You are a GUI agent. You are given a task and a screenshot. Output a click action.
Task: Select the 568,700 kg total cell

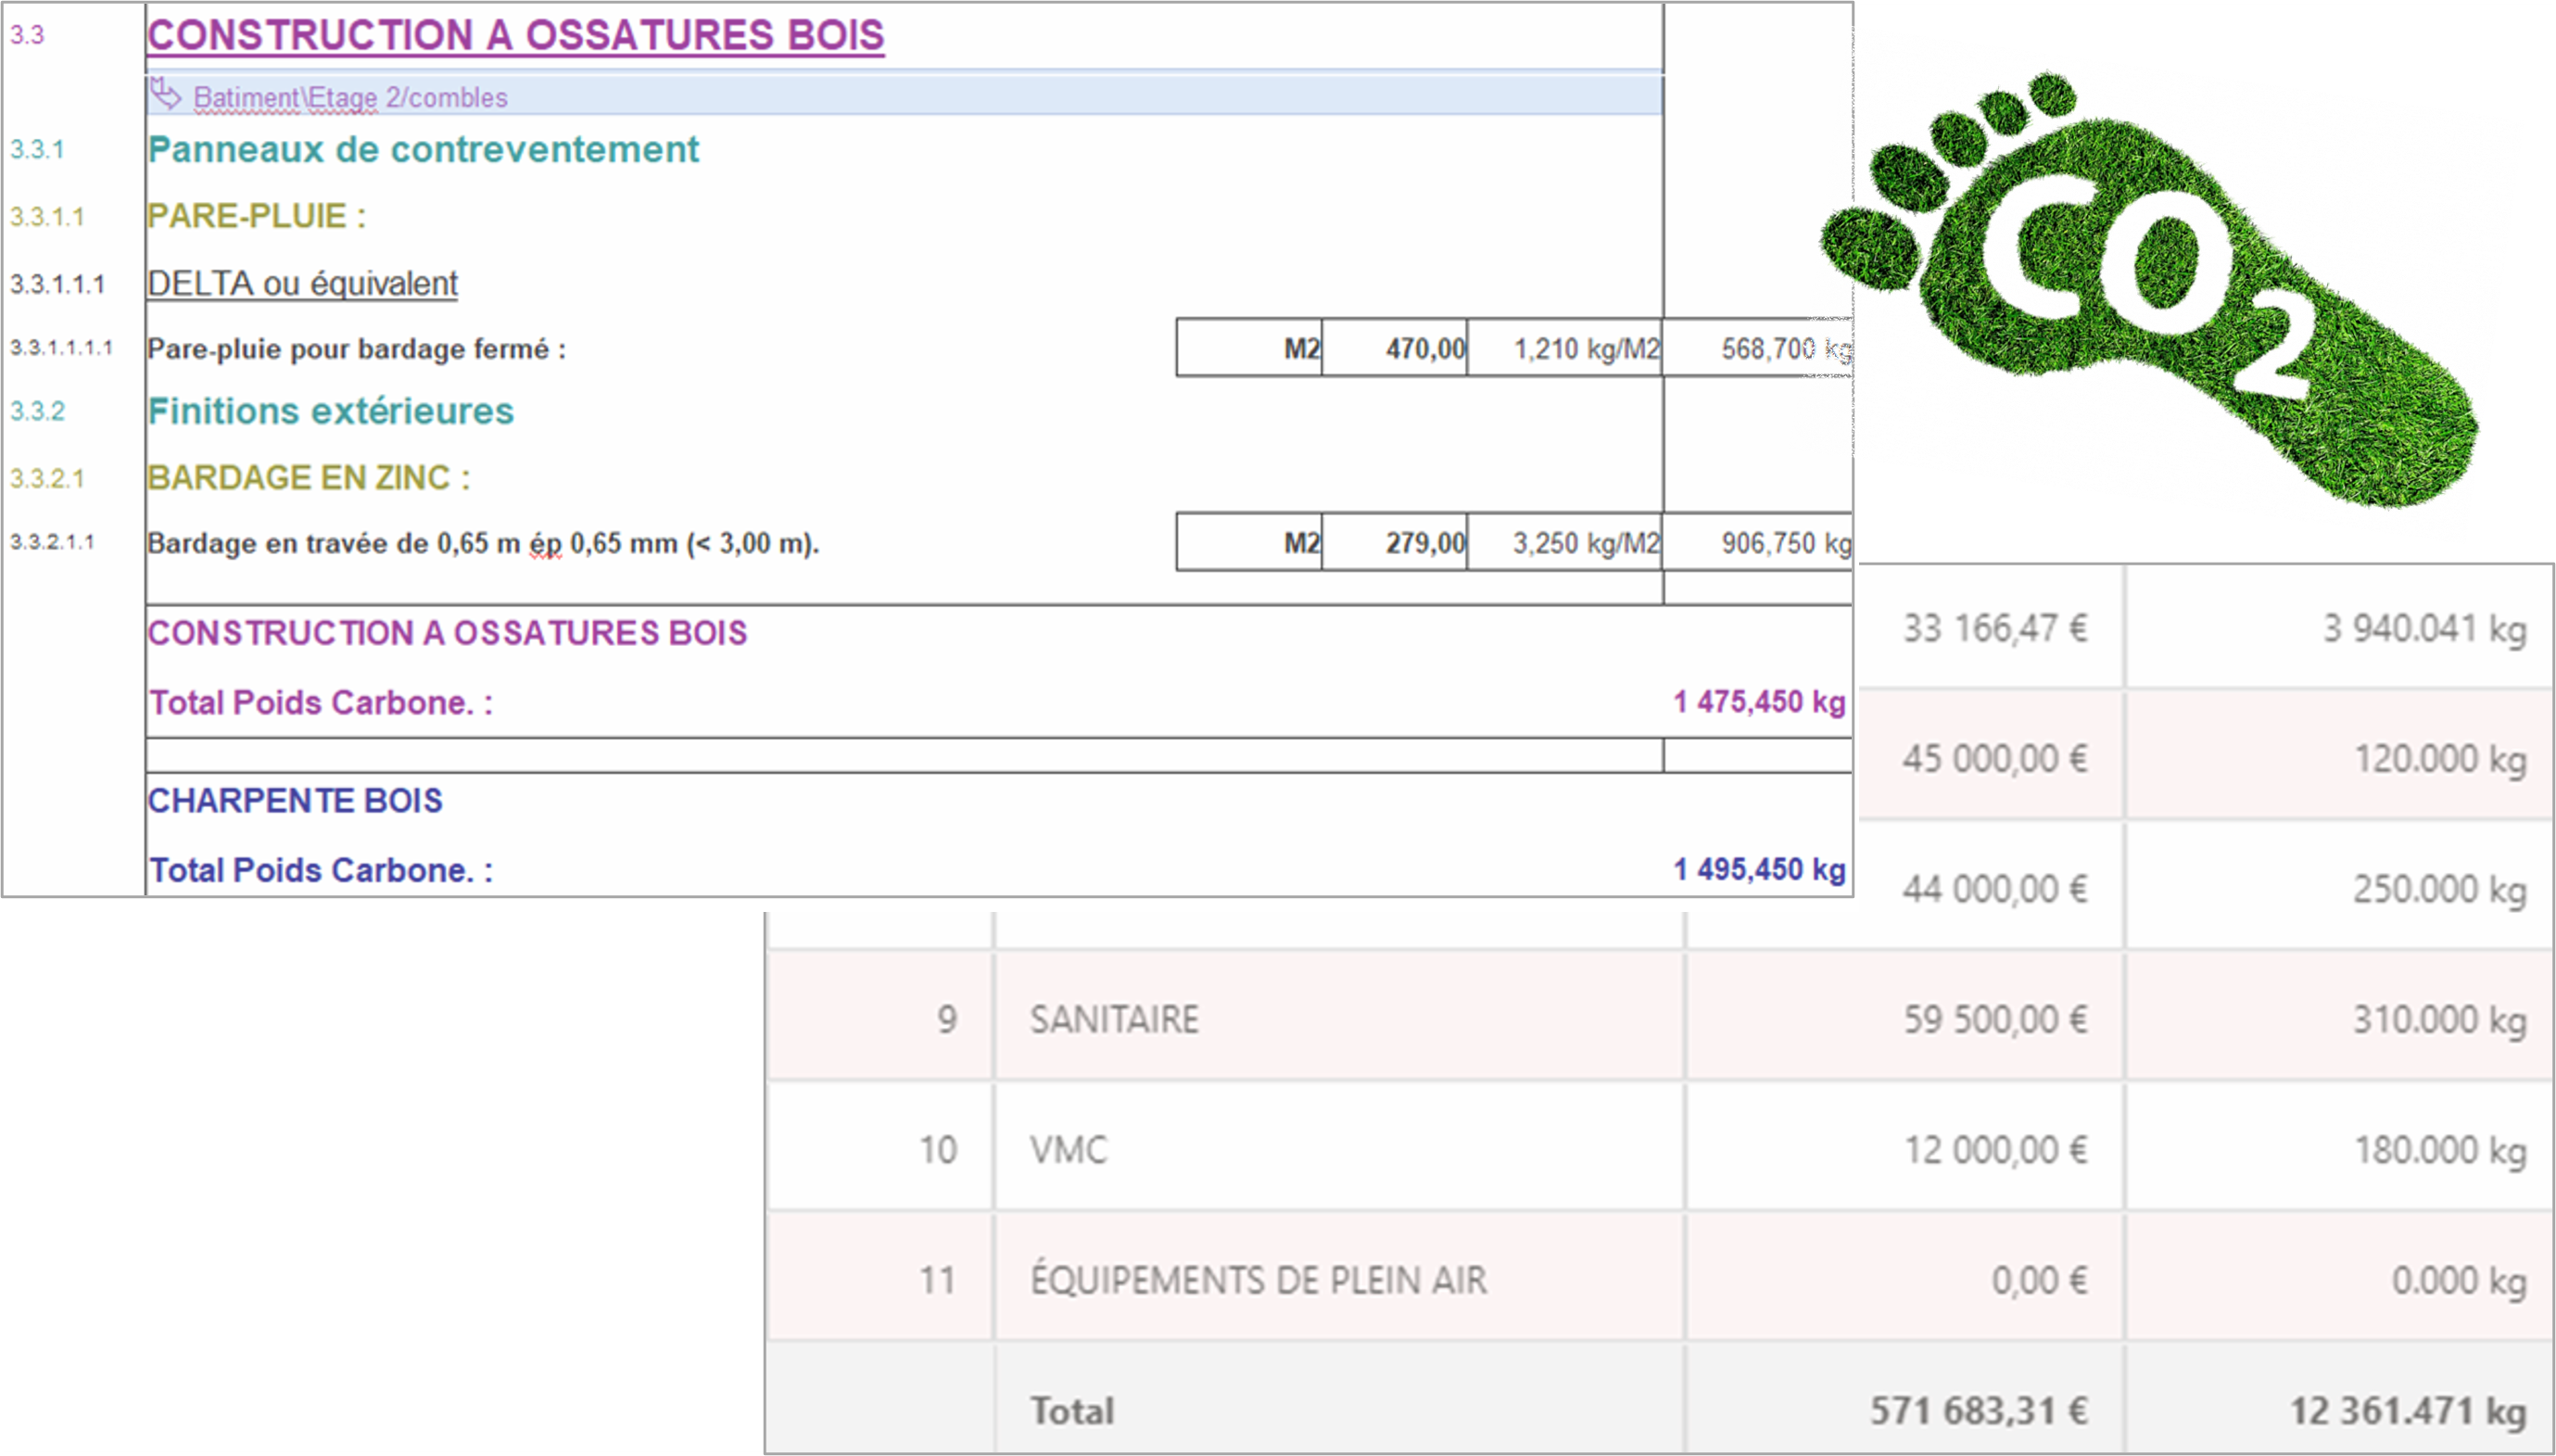tap(1758, 348)
